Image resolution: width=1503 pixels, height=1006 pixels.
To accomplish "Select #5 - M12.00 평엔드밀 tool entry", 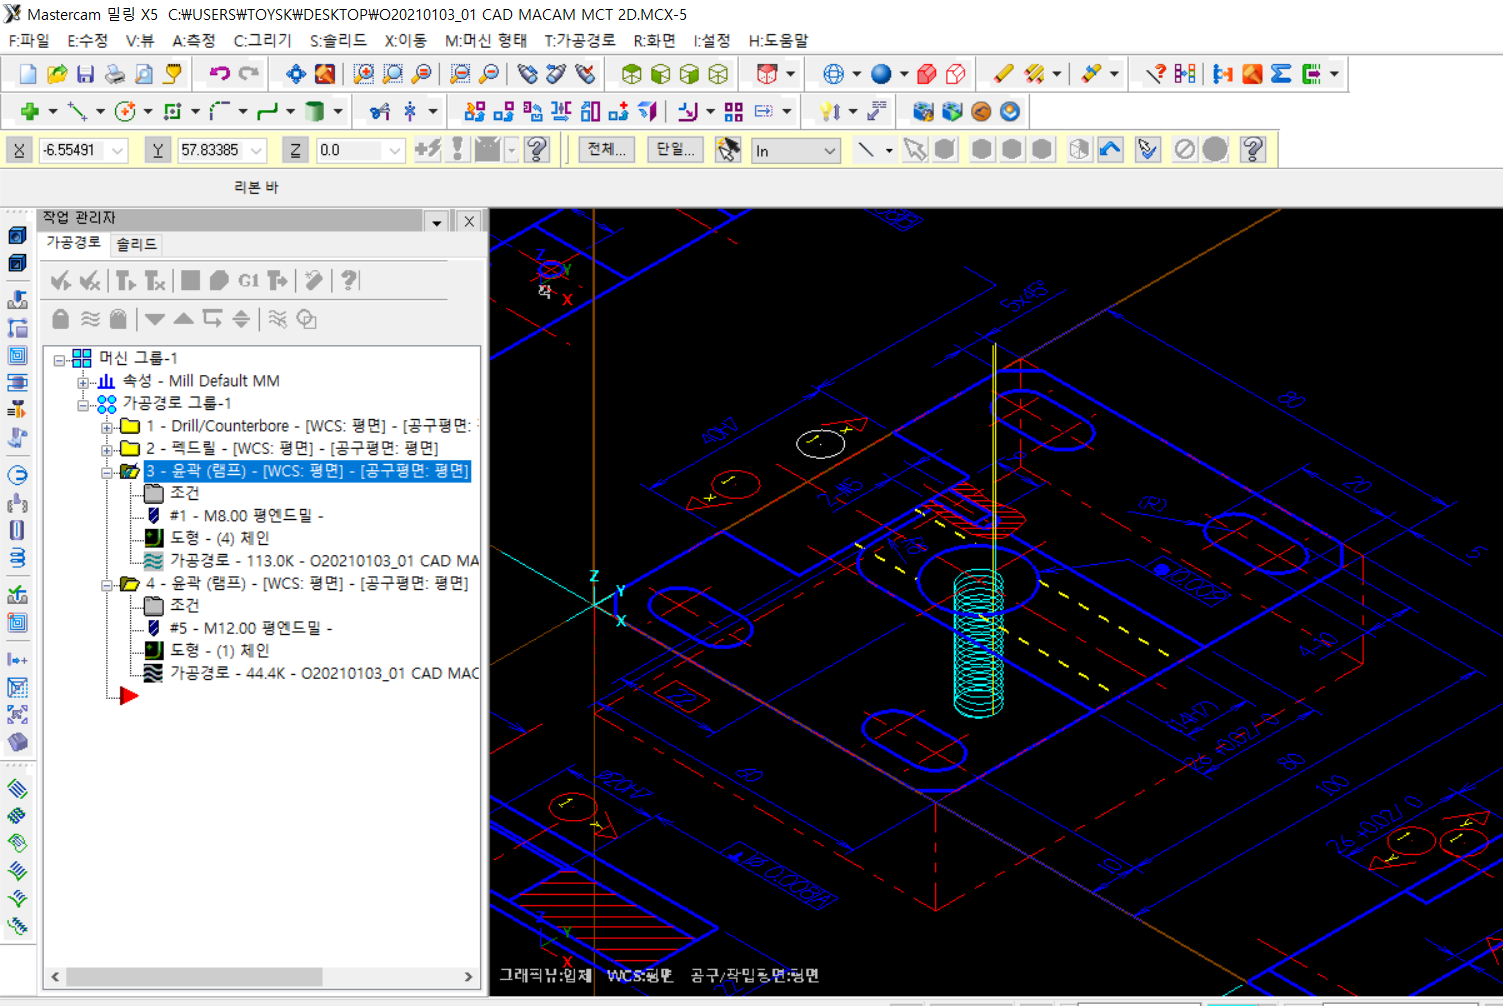I will pos(250,628).
